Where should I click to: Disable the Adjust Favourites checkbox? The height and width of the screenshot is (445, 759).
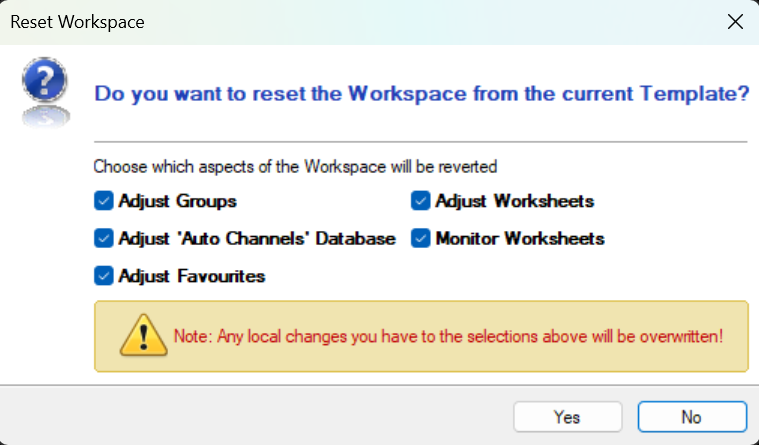103,276
